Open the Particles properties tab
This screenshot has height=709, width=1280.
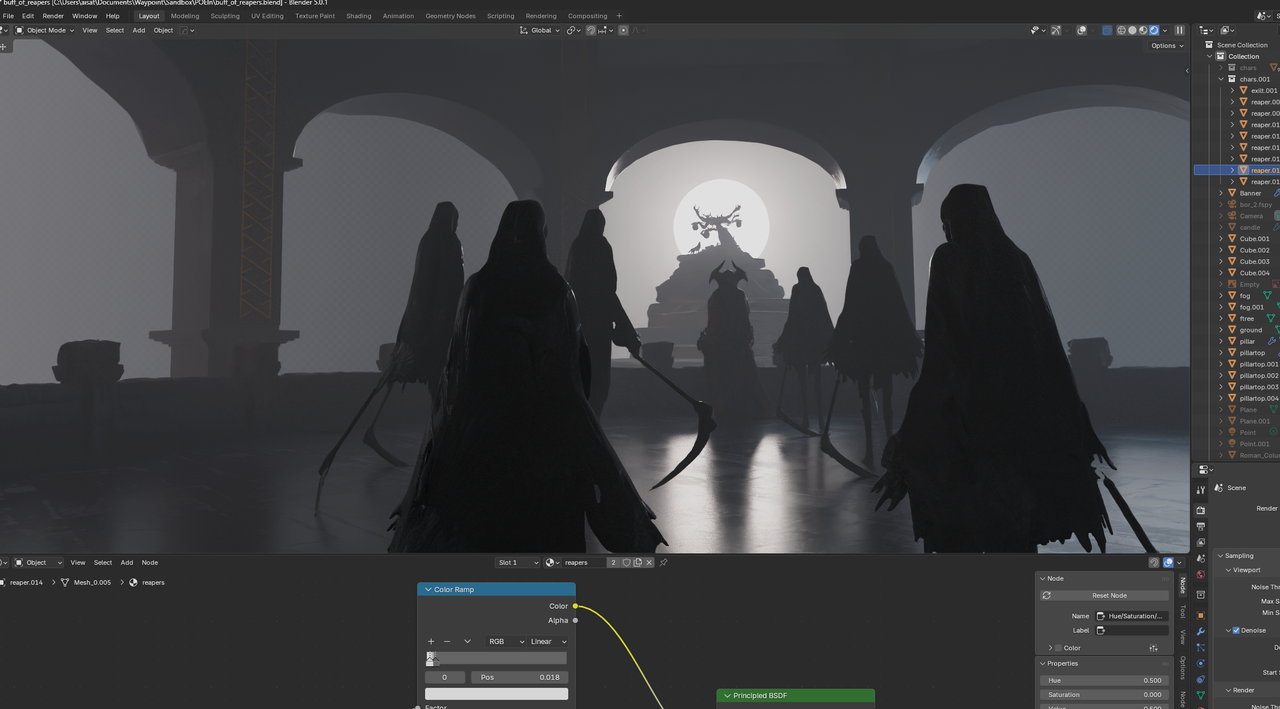pos(1201,647)
